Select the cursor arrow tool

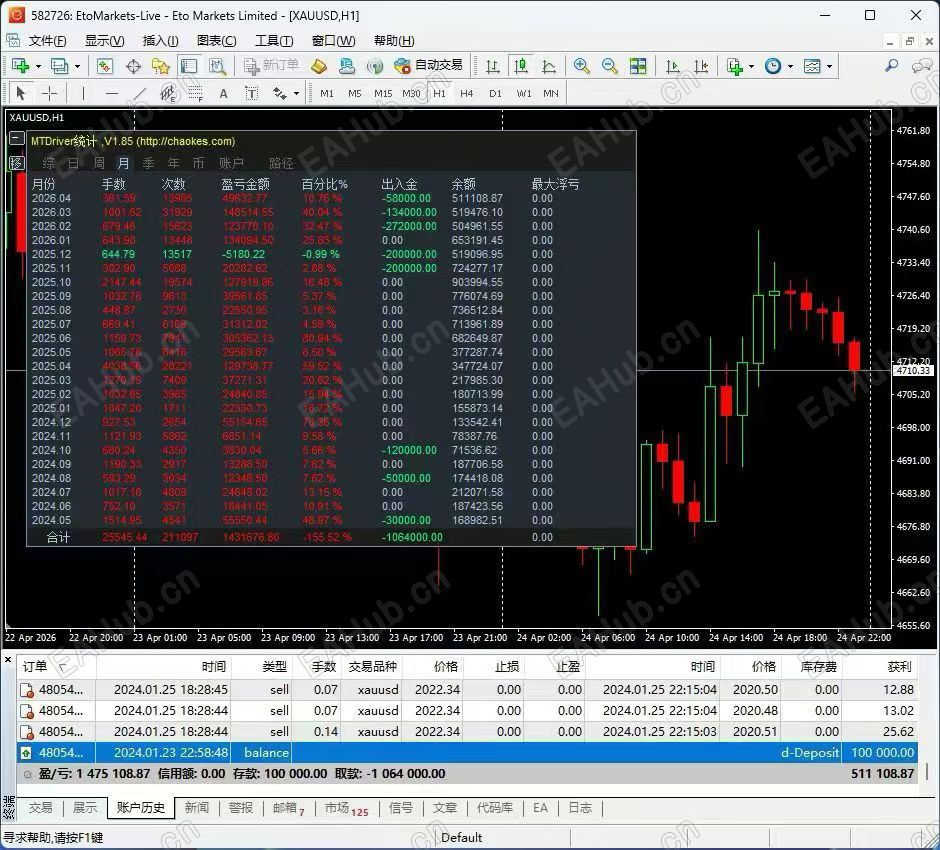[21, 93]
